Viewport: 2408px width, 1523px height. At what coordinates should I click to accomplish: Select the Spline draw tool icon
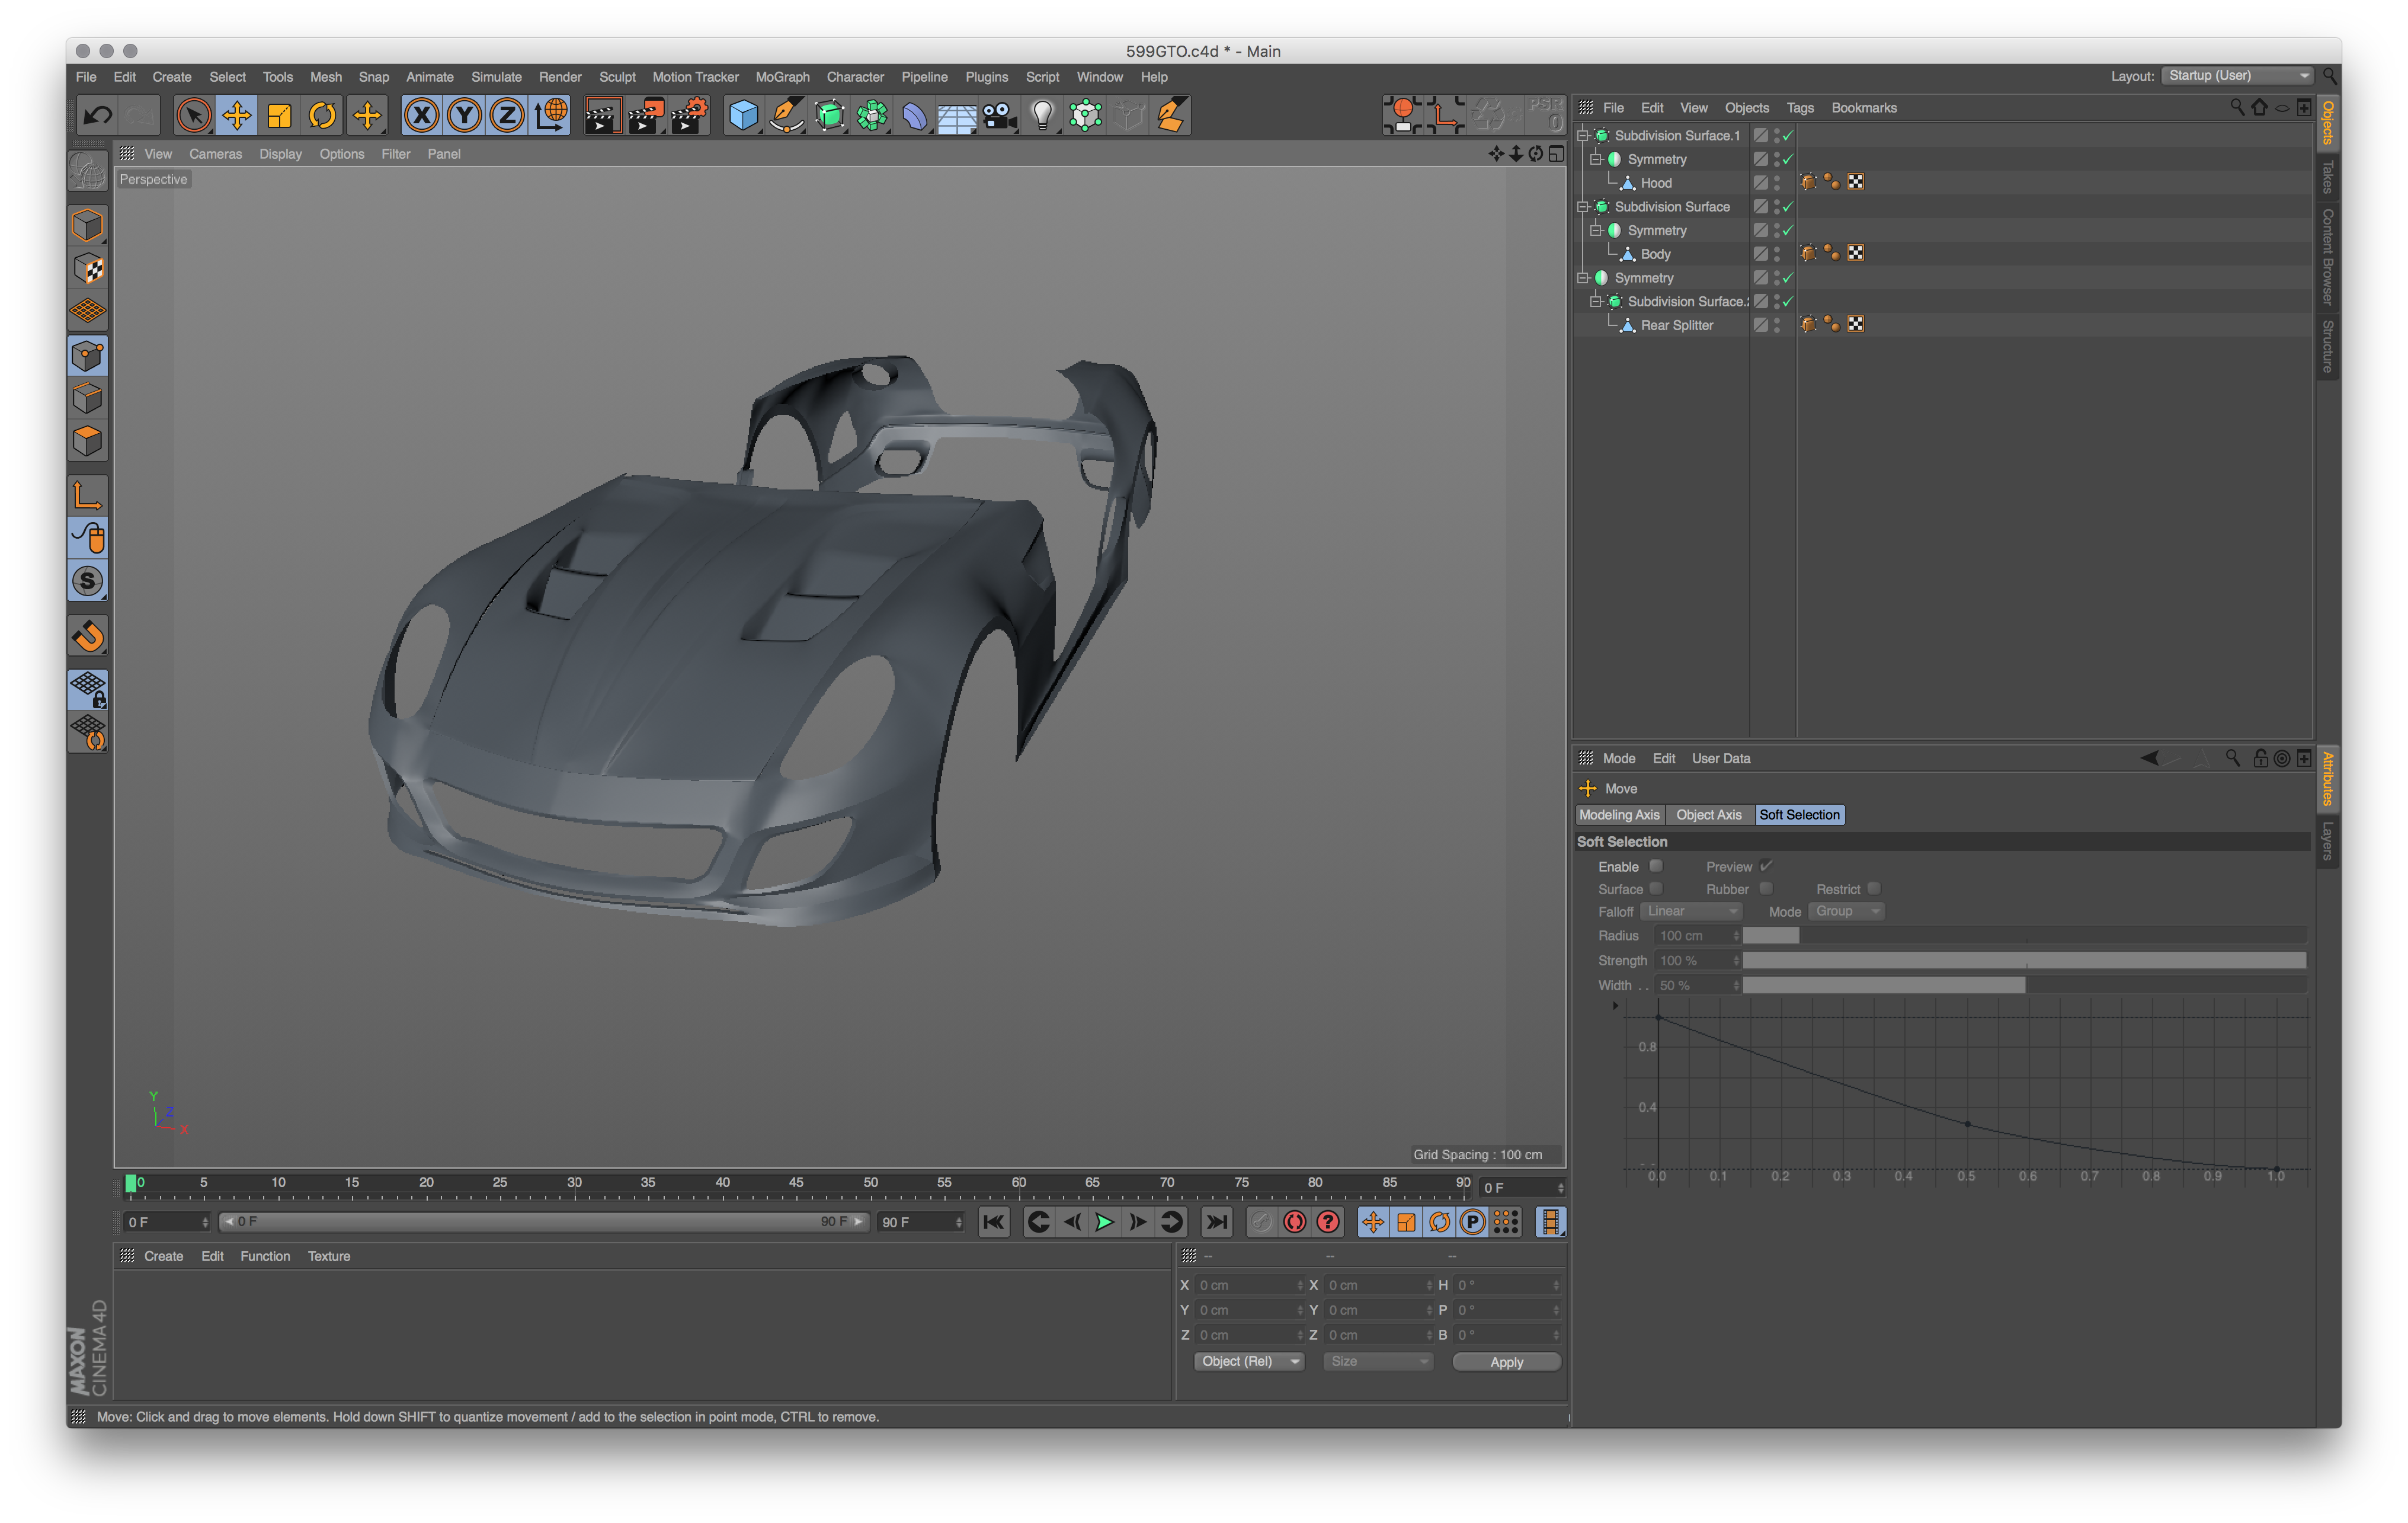pos(787,114)
